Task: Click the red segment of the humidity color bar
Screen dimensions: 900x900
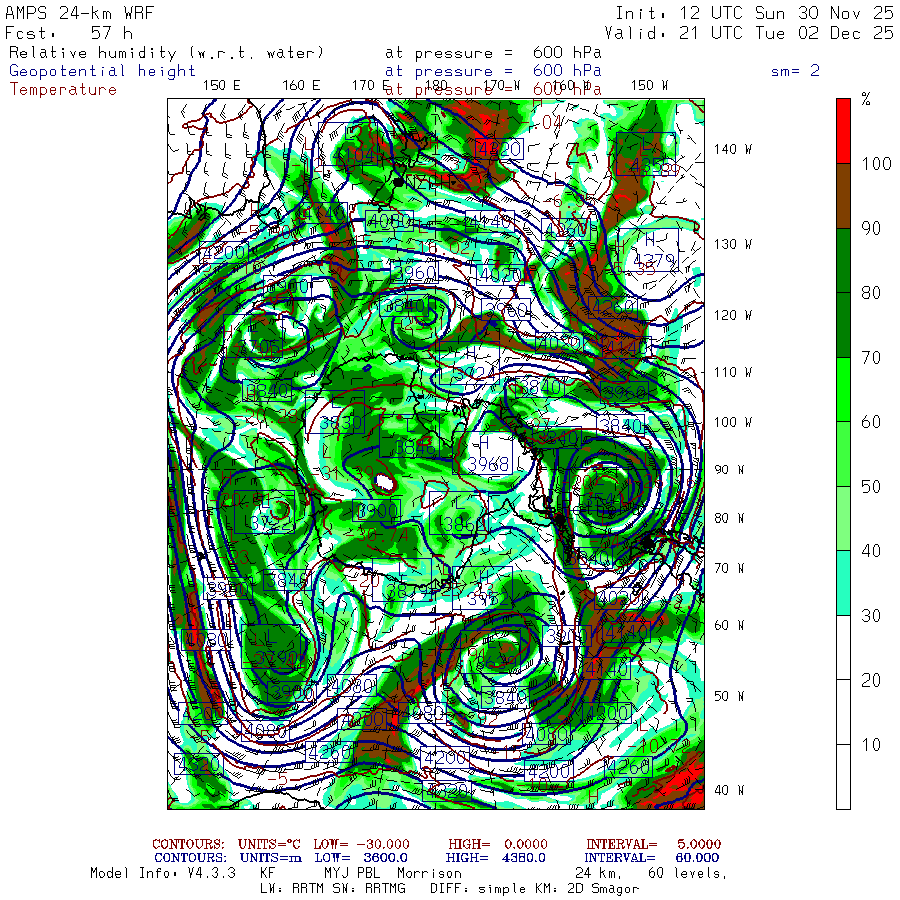Action: pos(843,131)
